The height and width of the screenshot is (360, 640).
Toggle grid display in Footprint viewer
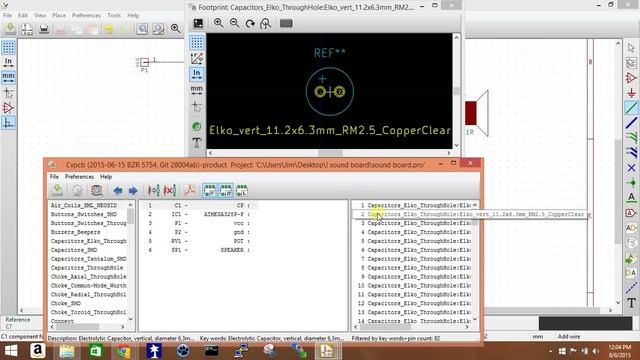tap(197, 42)
